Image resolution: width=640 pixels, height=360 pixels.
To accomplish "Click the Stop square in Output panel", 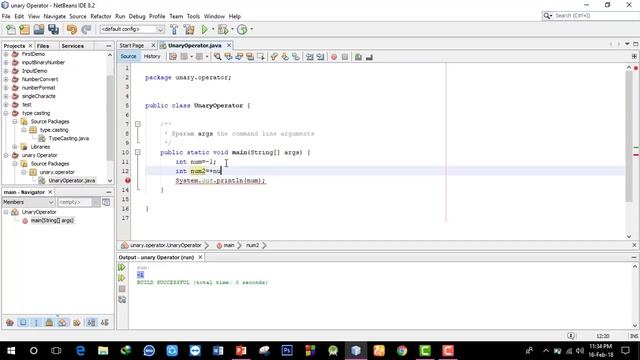I will tap(122, 289).
